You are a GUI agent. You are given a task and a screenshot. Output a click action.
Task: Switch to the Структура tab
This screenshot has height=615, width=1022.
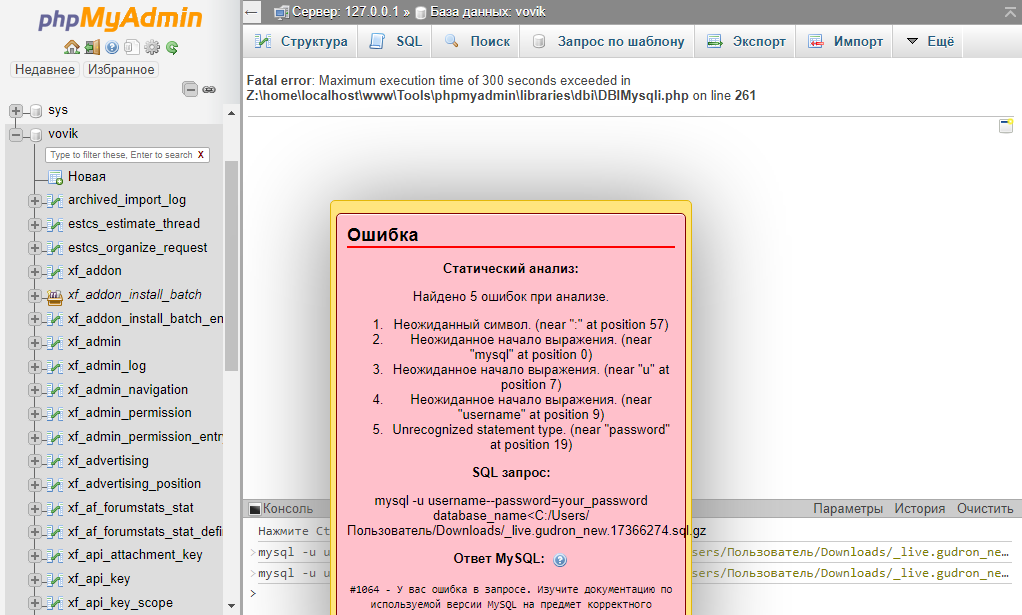coord(302,42)
